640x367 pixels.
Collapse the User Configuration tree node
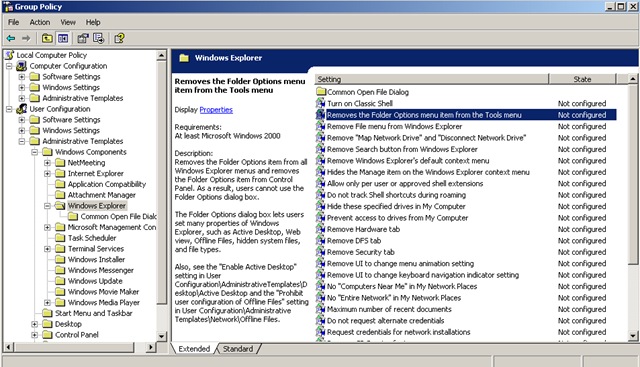pyautogui.click(x=9, y=109)
